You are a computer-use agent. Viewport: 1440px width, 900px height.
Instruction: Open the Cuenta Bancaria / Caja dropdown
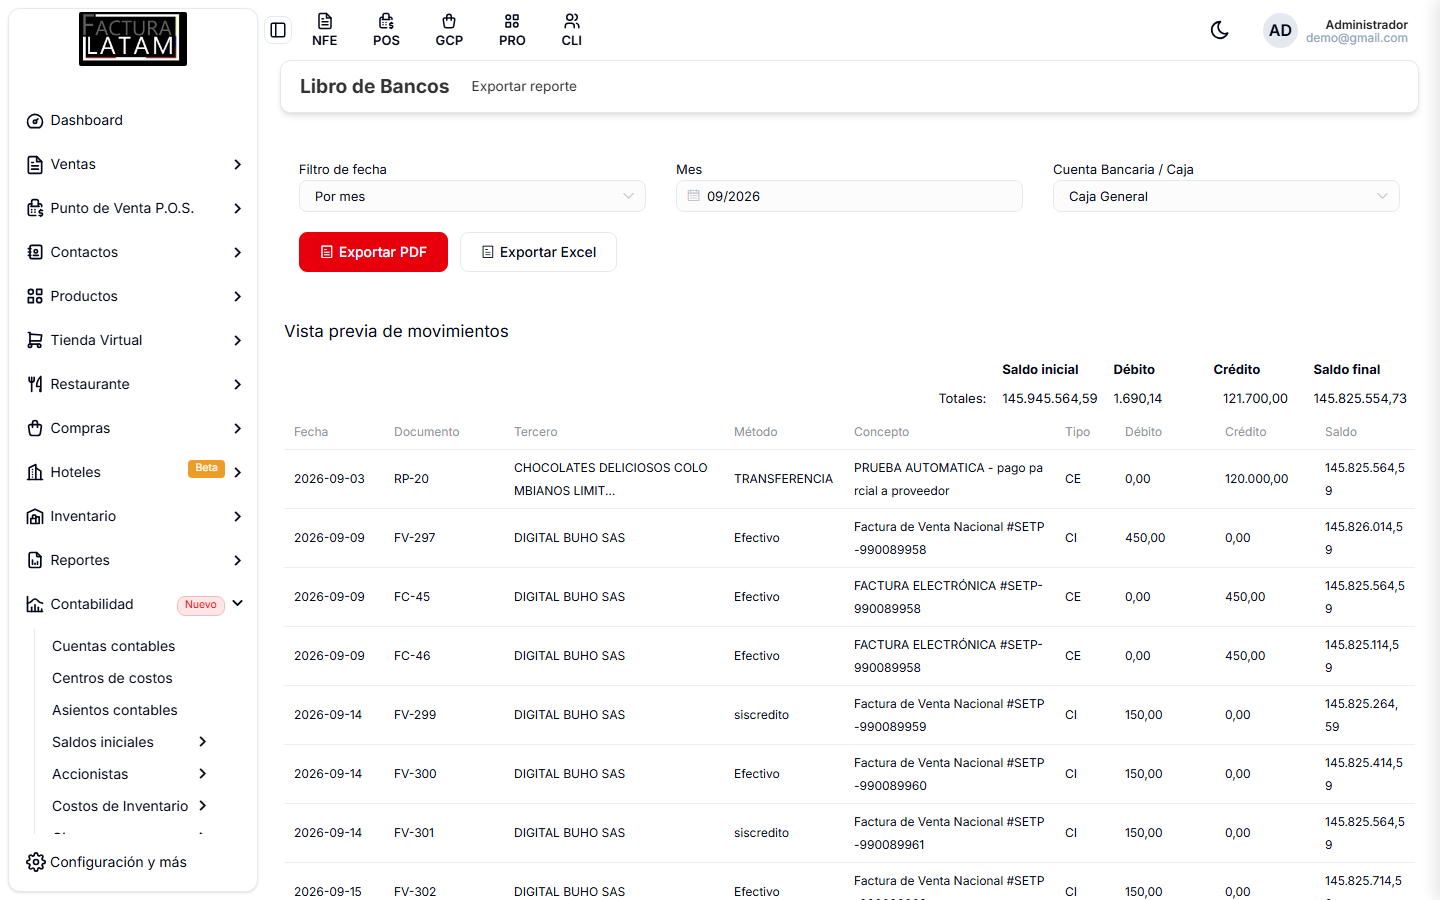1226,196
